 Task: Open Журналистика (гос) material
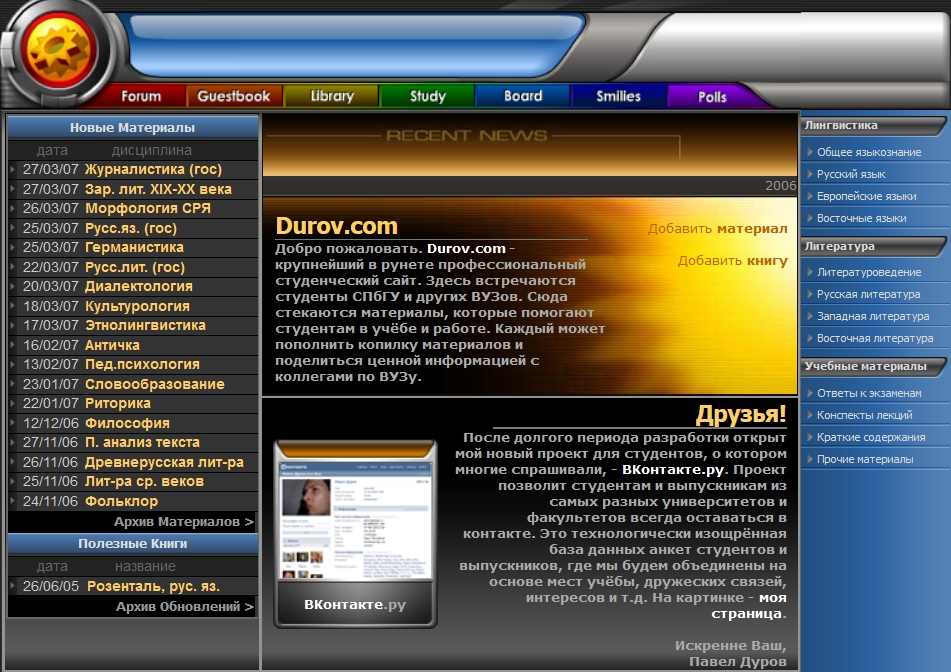153,169
